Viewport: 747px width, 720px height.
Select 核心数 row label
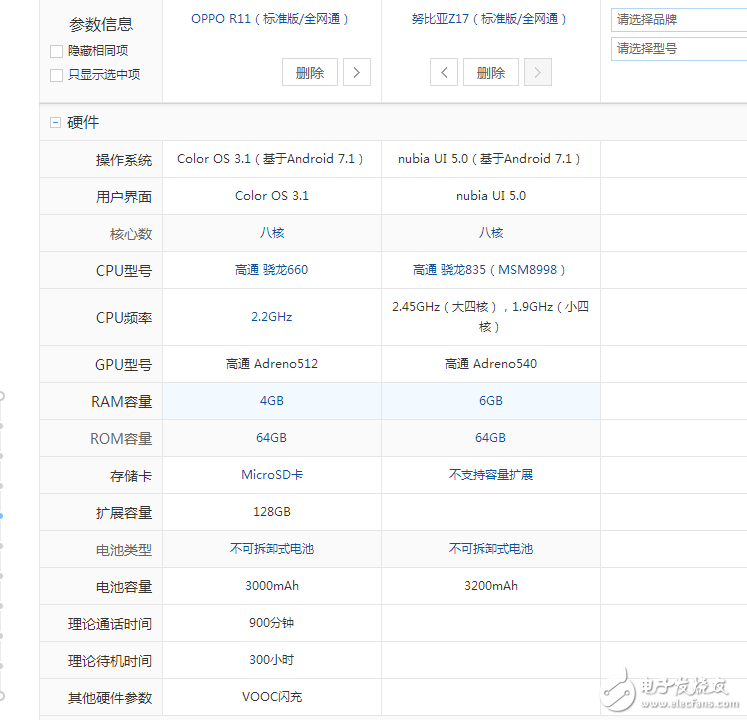pyautogui.click(x=131, y=234)
